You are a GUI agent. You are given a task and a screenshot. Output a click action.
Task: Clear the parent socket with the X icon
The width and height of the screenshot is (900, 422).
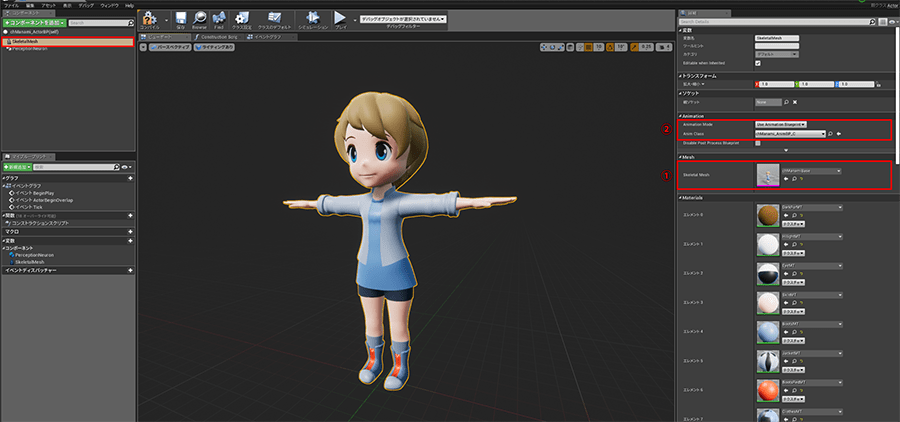click(797, 102)
